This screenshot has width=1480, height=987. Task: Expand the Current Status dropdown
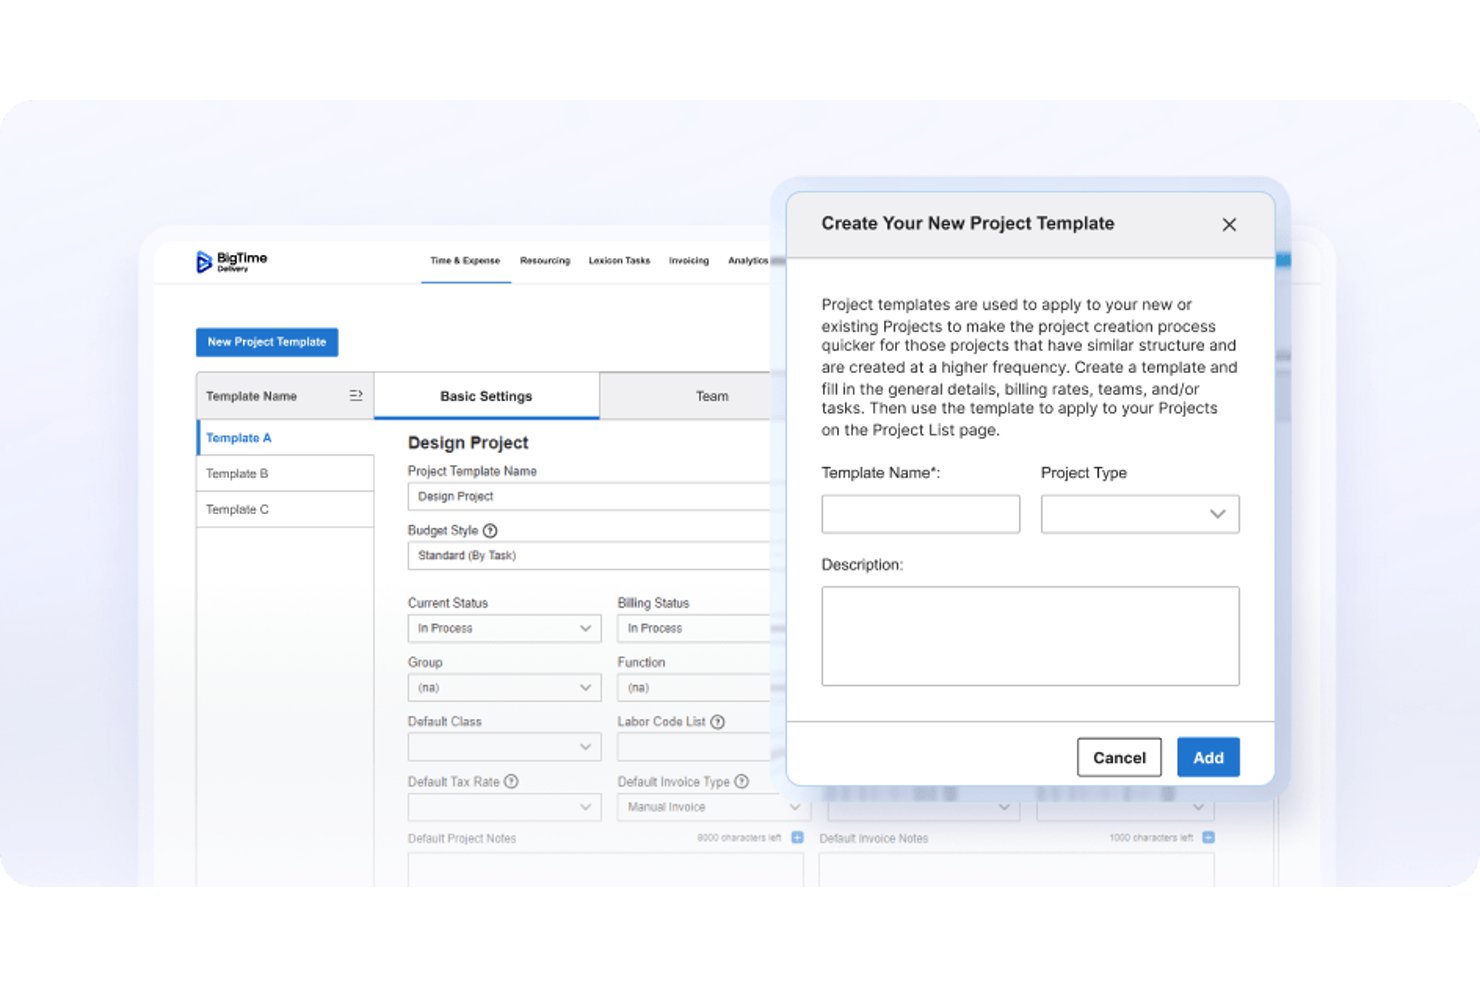click(504, 628)
